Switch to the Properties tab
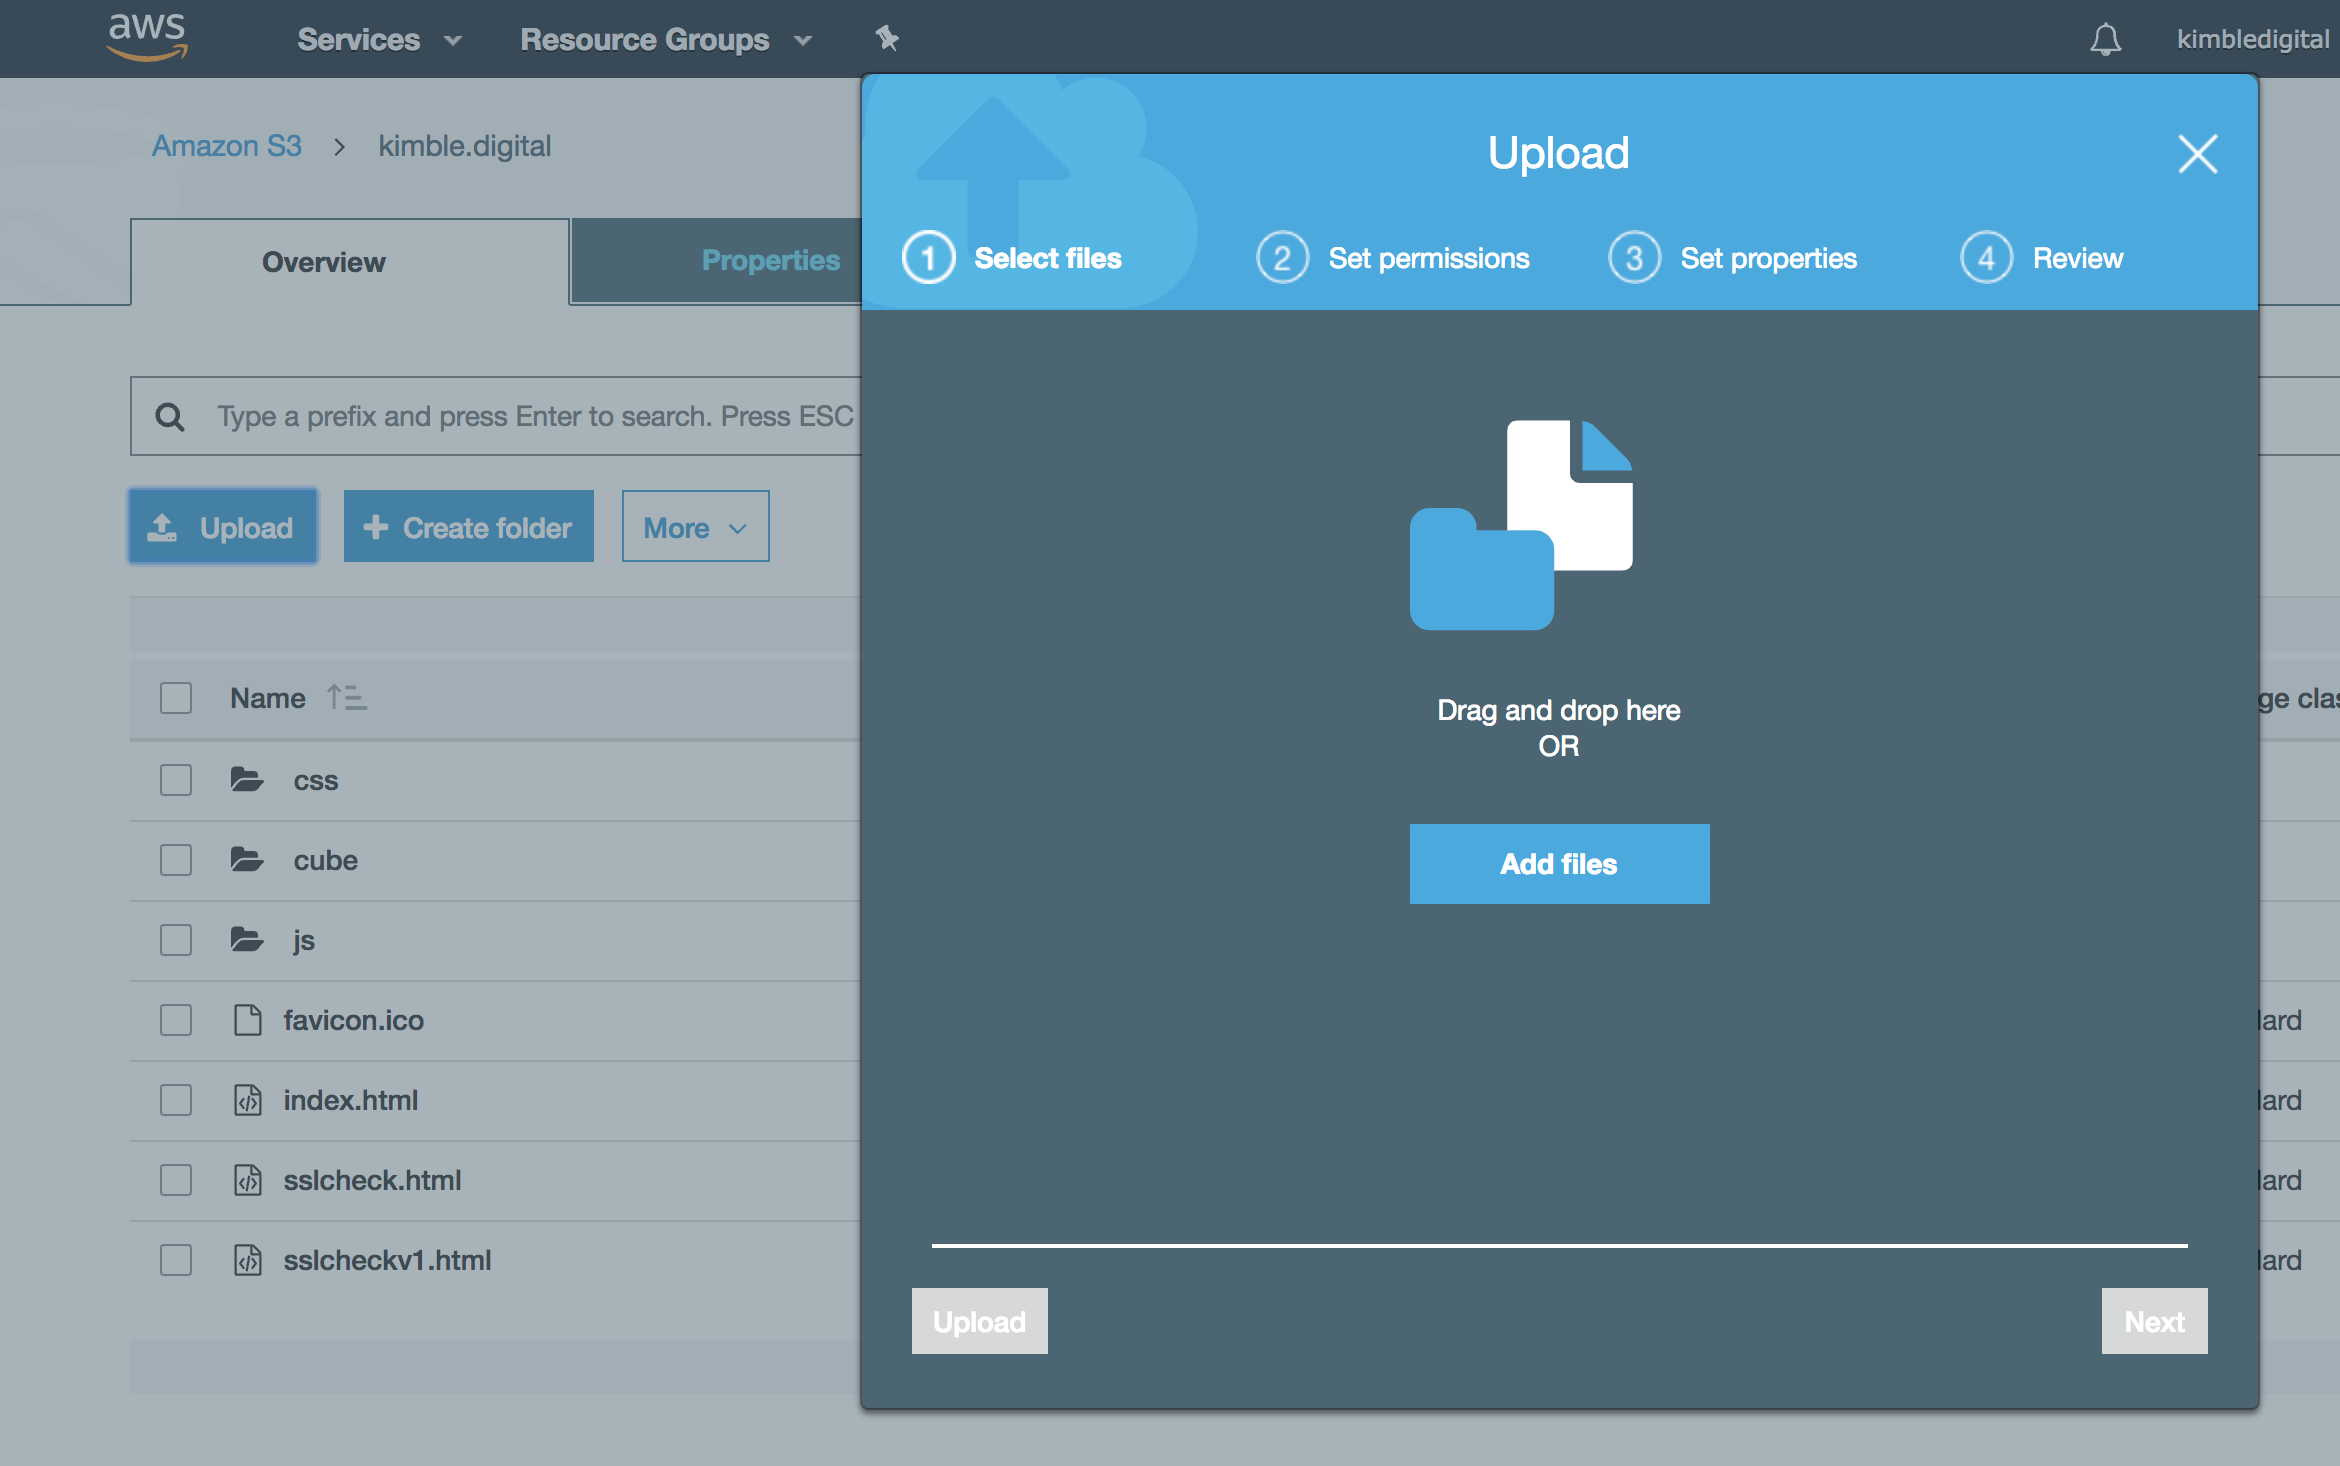The image size is (2340, 1466). 770,261
